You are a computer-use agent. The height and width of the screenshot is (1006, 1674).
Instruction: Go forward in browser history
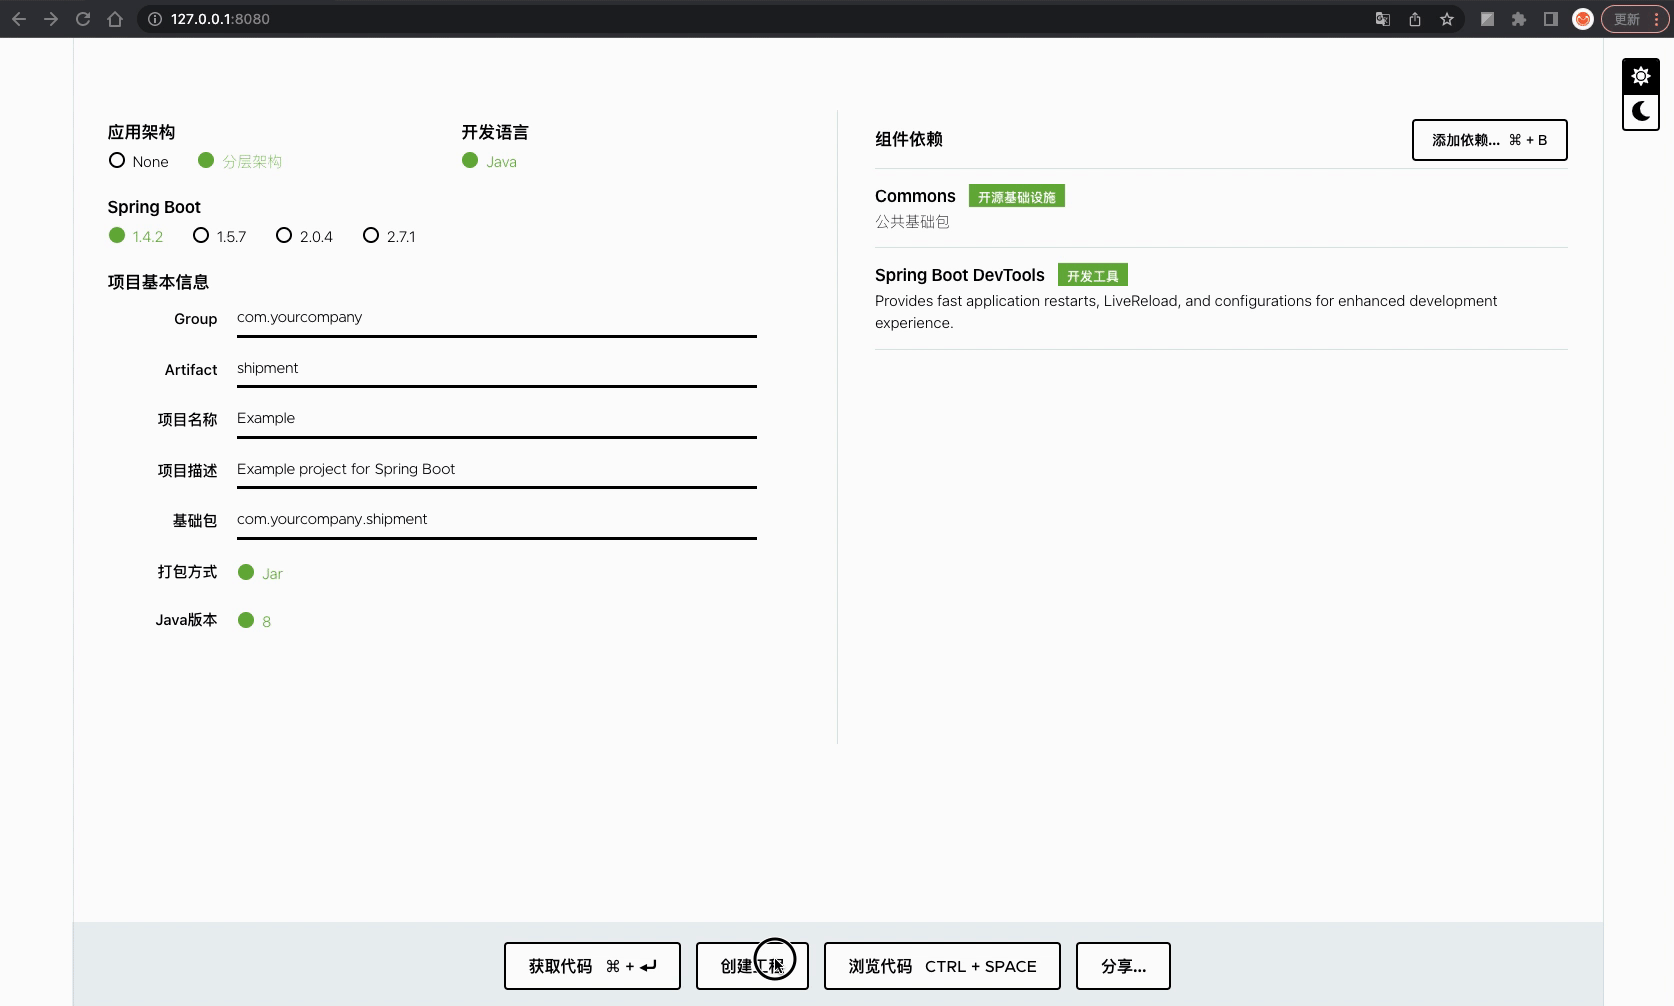click(51, 19)
